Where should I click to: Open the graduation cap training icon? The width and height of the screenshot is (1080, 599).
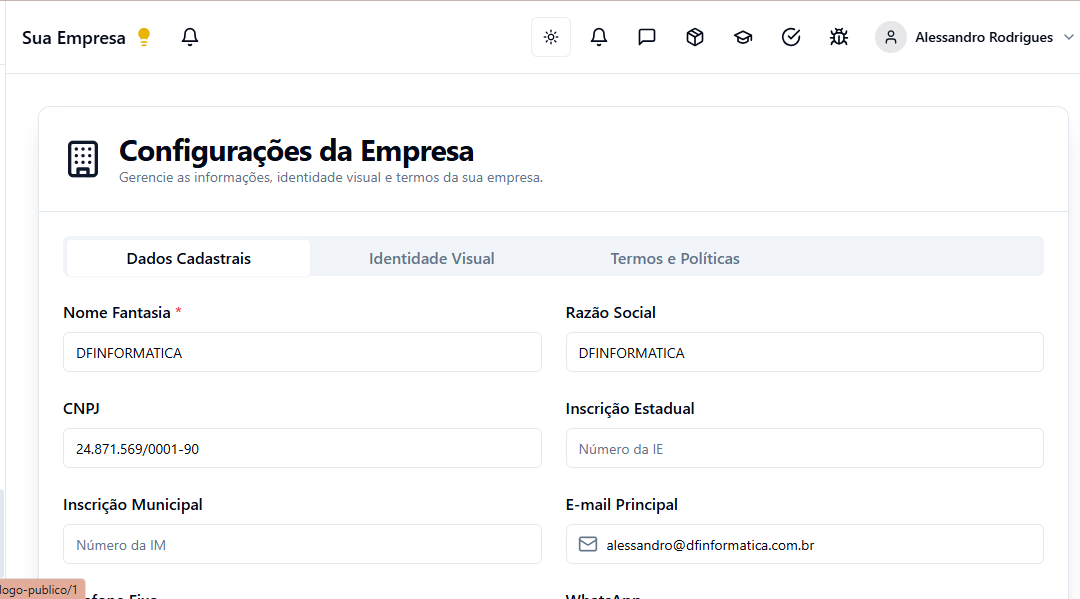[x=743, y=37]
